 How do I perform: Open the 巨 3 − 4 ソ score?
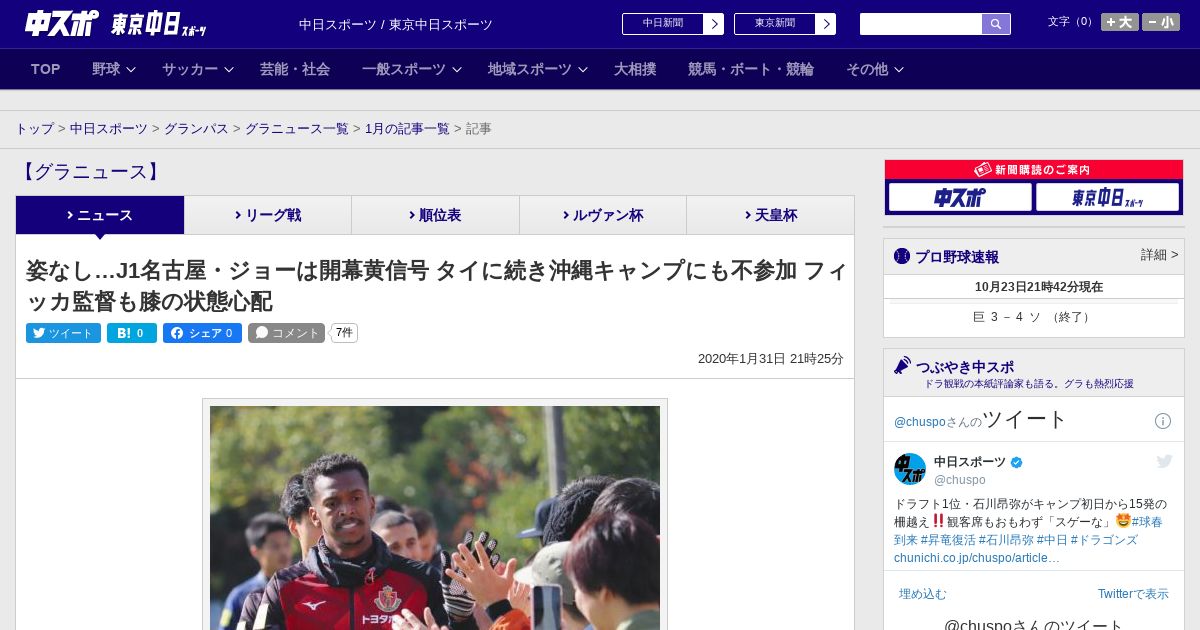tap(1033, 317)
